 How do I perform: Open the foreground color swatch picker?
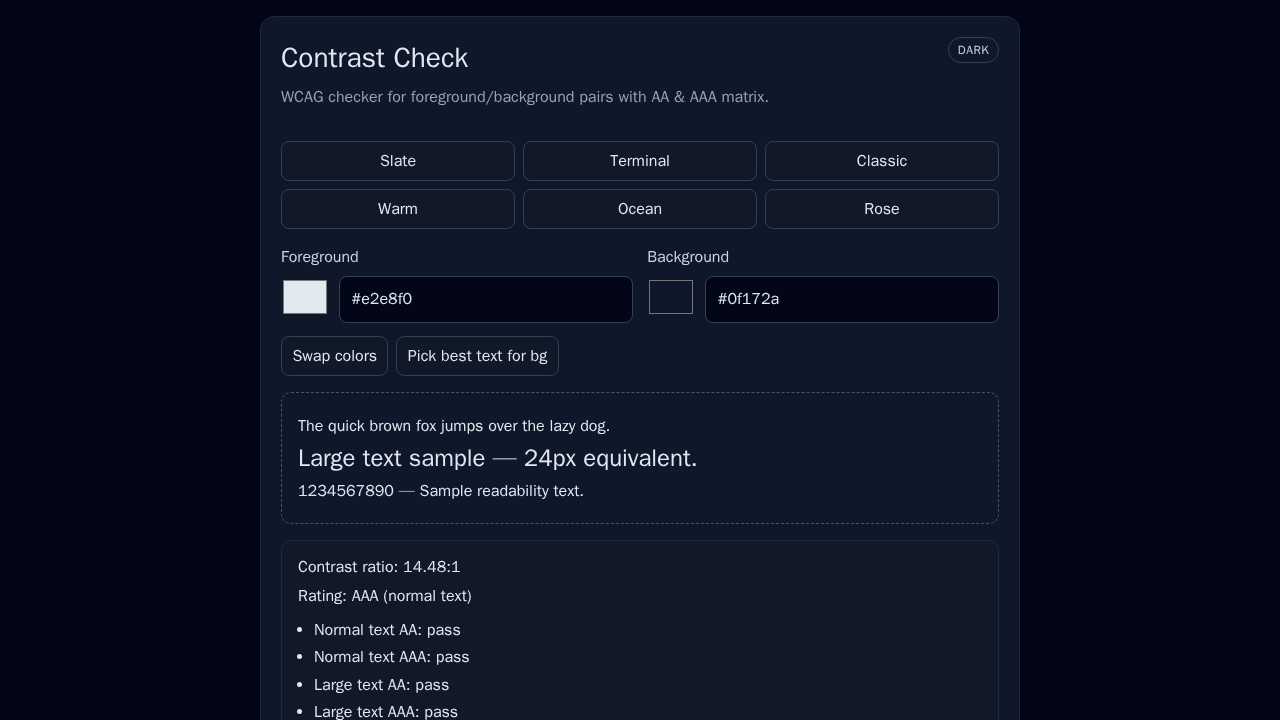coord(305,297)
